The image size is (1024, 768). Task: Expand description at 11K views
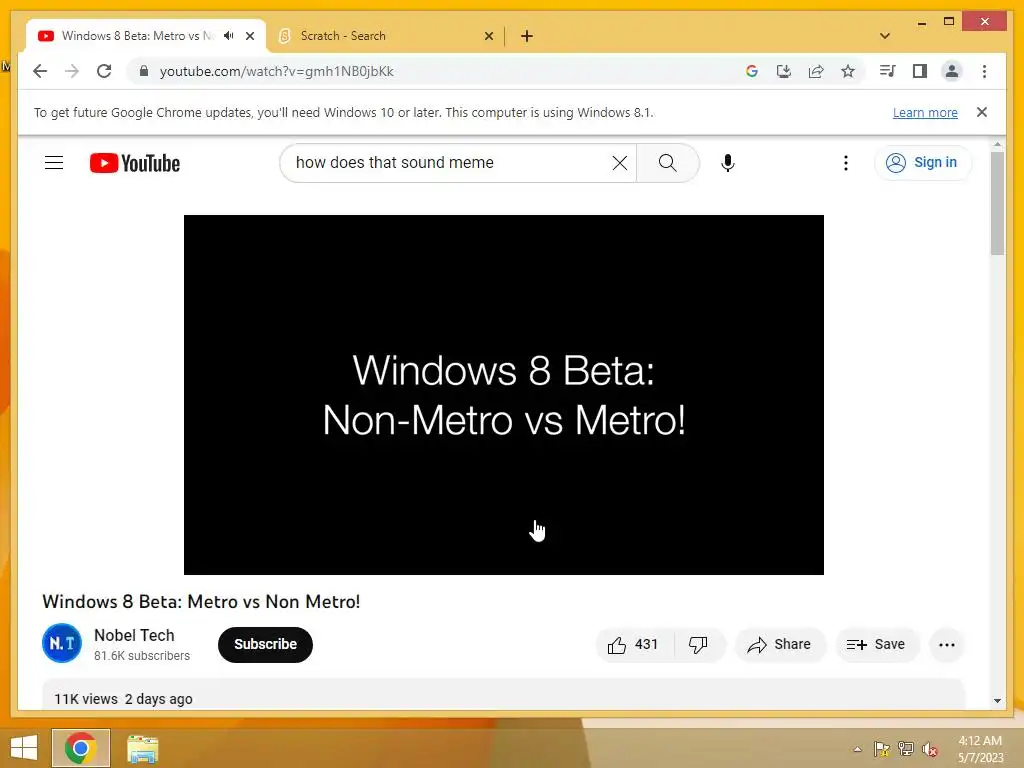(x=503, y=695)
